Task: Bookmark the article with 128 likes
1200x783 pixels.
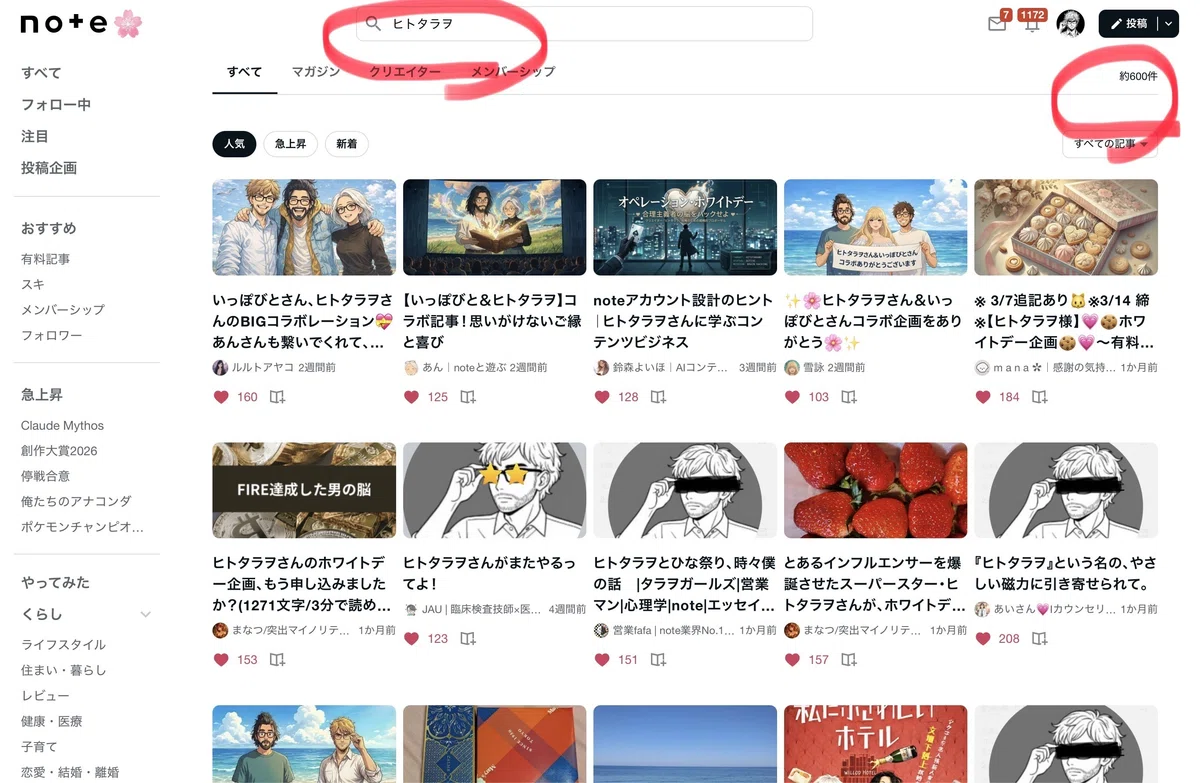Action: 658,397
